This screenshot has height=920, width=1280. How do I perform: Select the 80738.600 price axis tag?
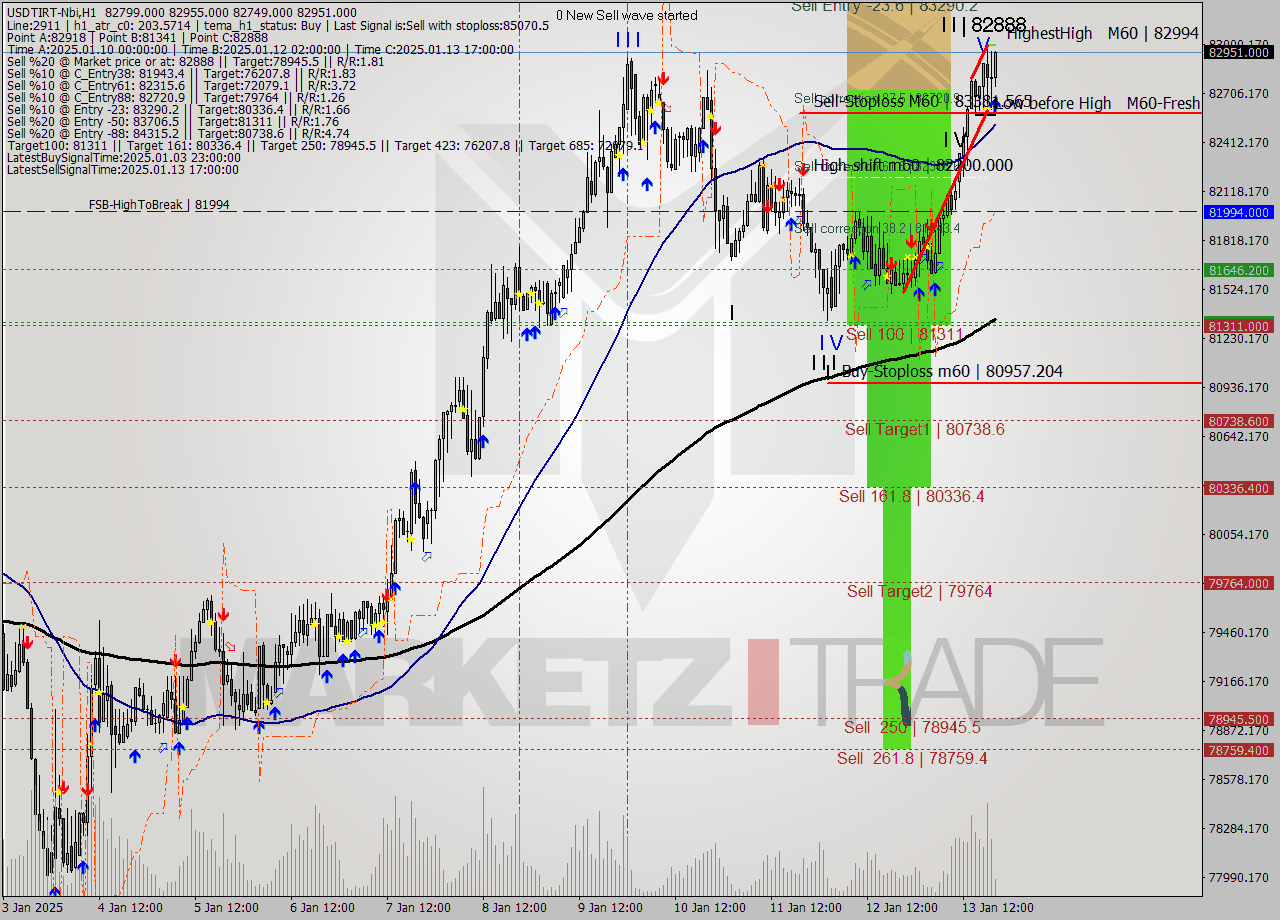(1239, 421)
